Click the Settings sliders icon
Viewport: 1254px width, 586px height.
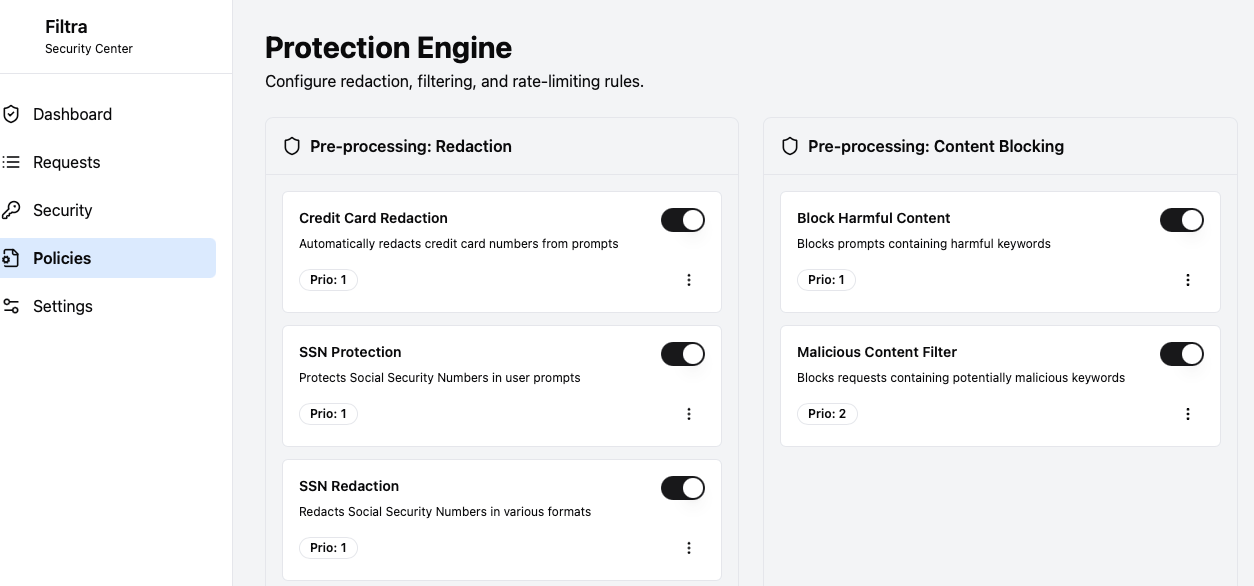point(11,306)
